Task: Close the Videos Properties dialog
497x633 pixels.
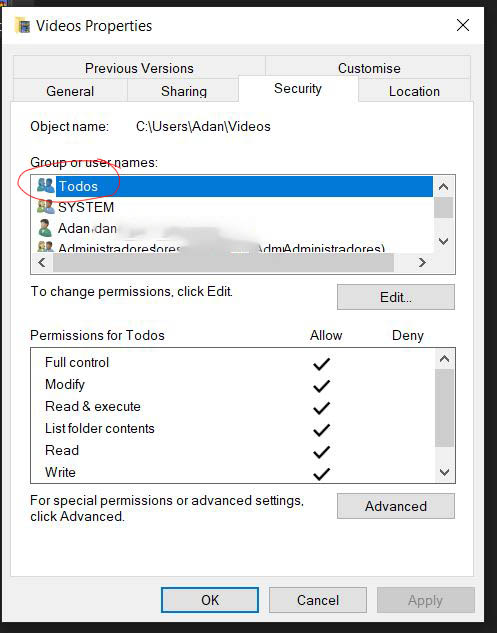Action: pos(463,25)
